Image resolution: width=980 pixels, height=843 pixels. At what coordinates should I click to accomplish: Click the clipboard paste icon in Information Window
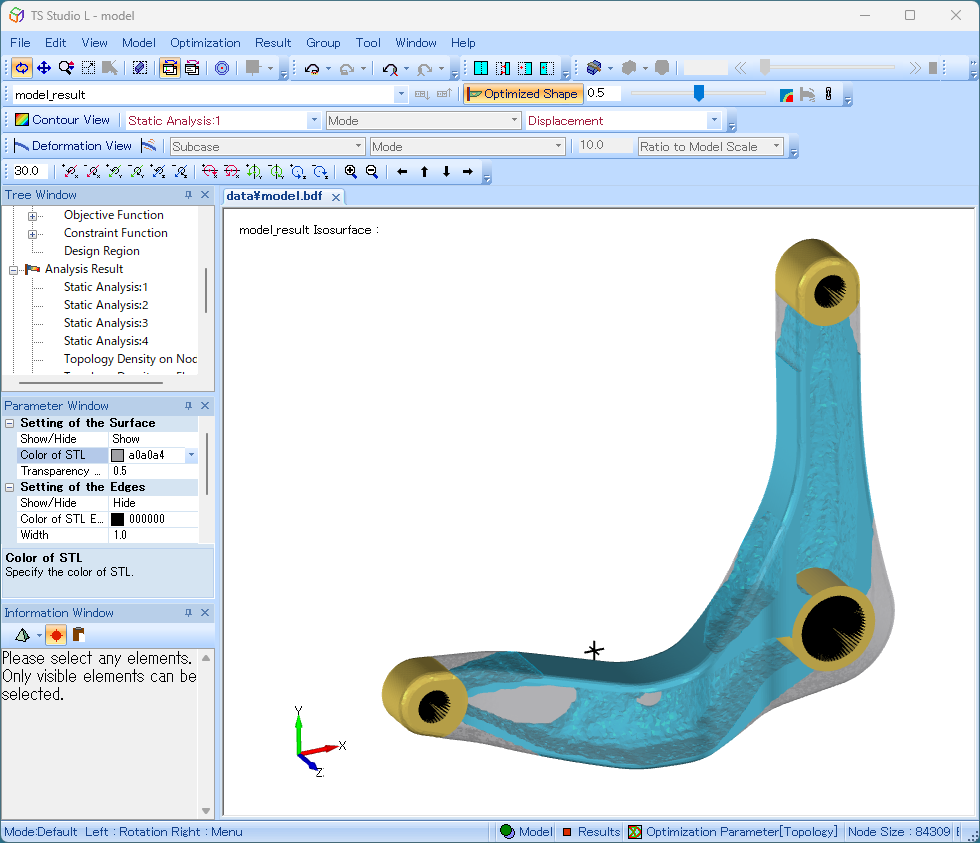point(78,635)
